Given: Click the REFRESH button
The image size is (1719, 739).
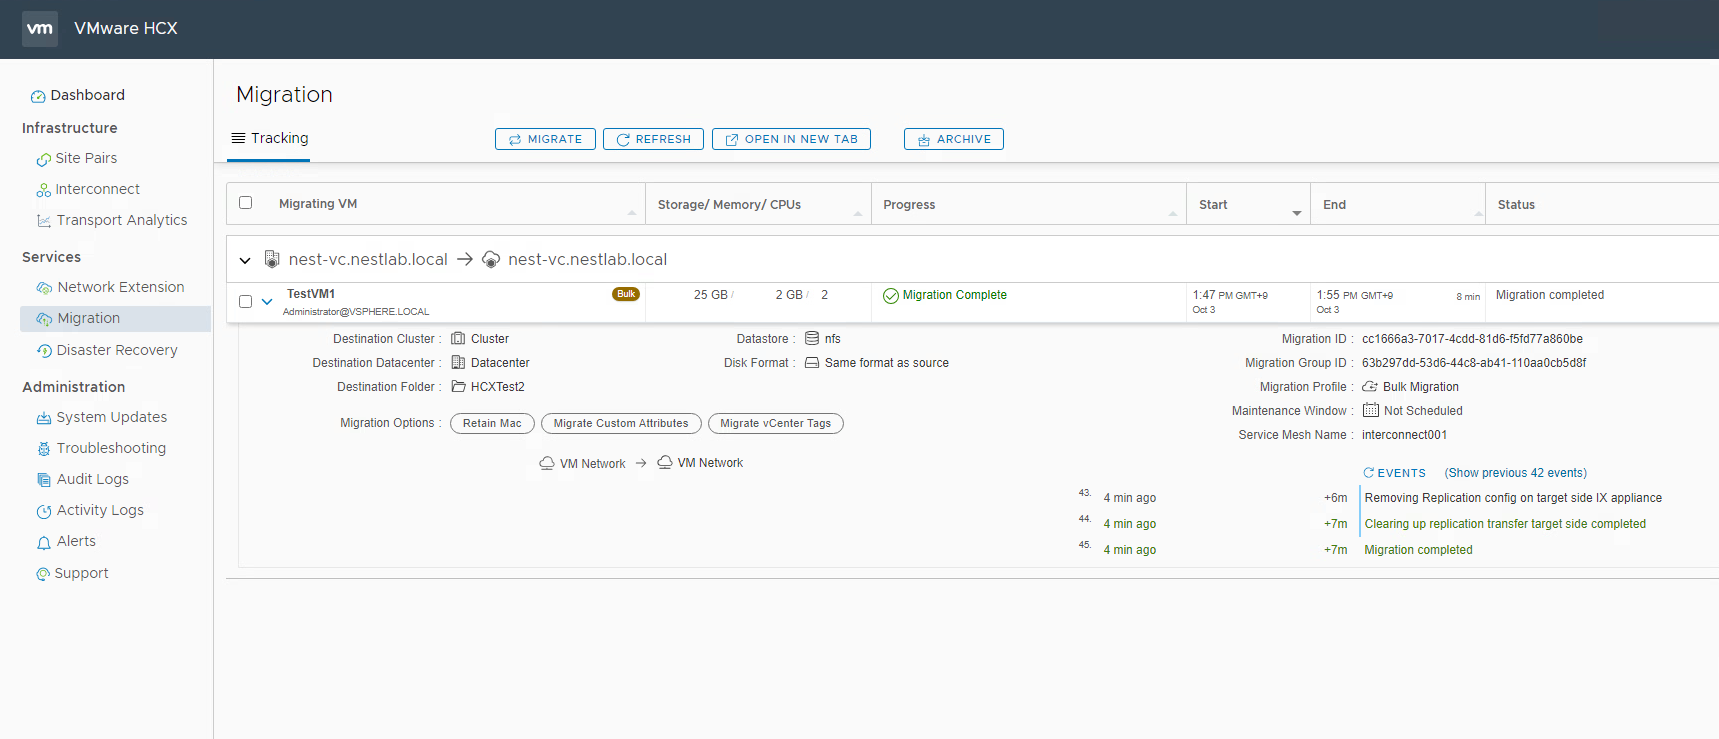Looking at the screenshot, I should pos(653,139).
